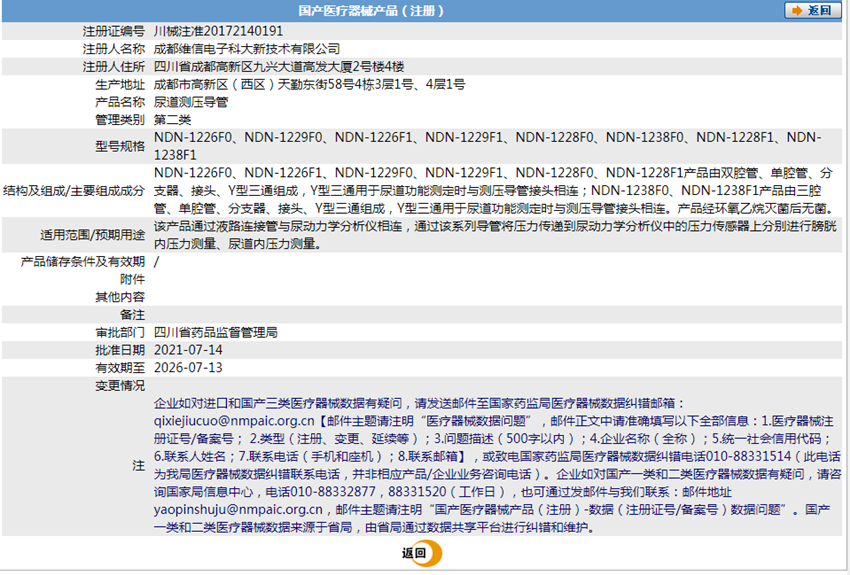
Task: Click the 注册证编号 label
Action: [x=114, y=31]
